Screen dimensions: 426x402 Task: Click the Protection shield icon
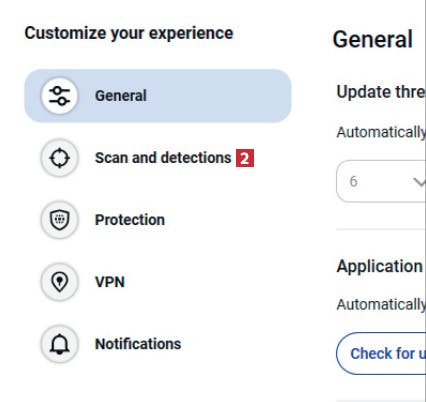(x=59, y=220)
